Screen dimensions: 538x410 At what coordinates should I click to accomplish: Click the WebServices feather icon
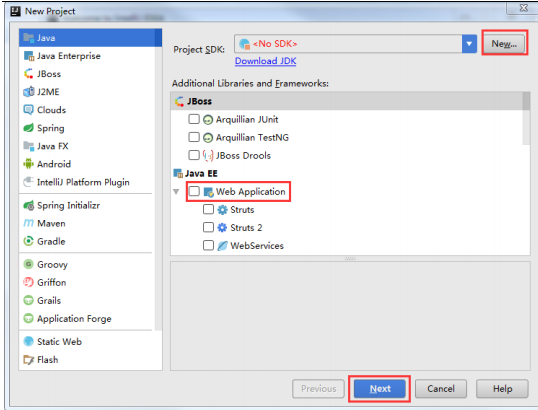(x=222, y=246)
